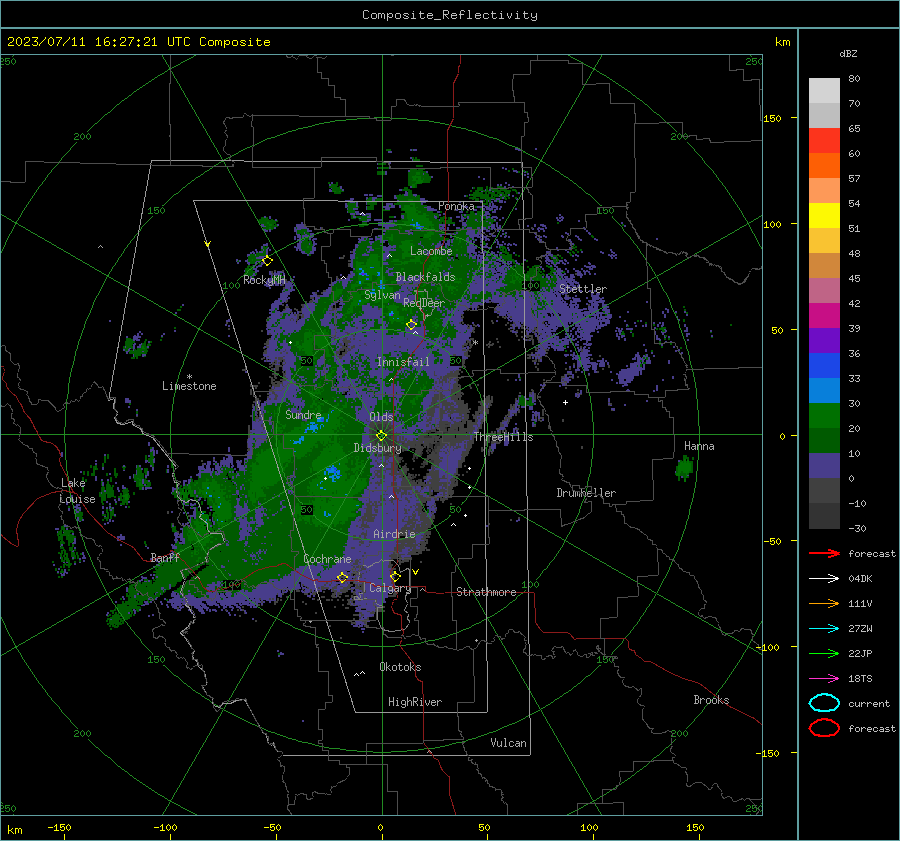900x841 pixels.
Task: Choose the green 22JP arrow legend icon
Action: pyautogui.click(x=824, y=653)
